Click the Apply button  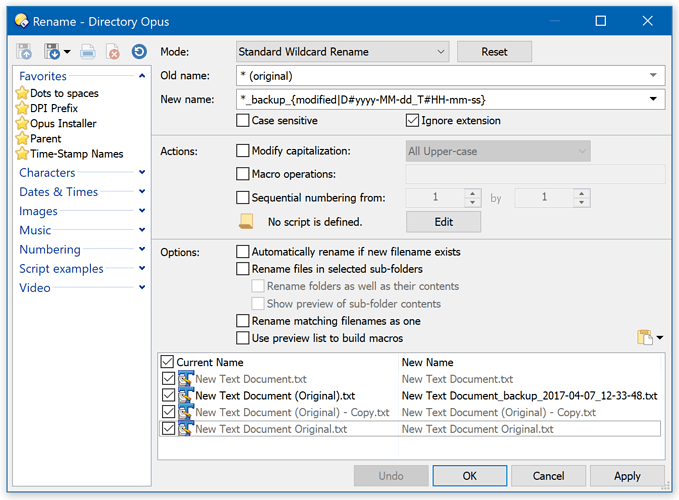point(627,476)
